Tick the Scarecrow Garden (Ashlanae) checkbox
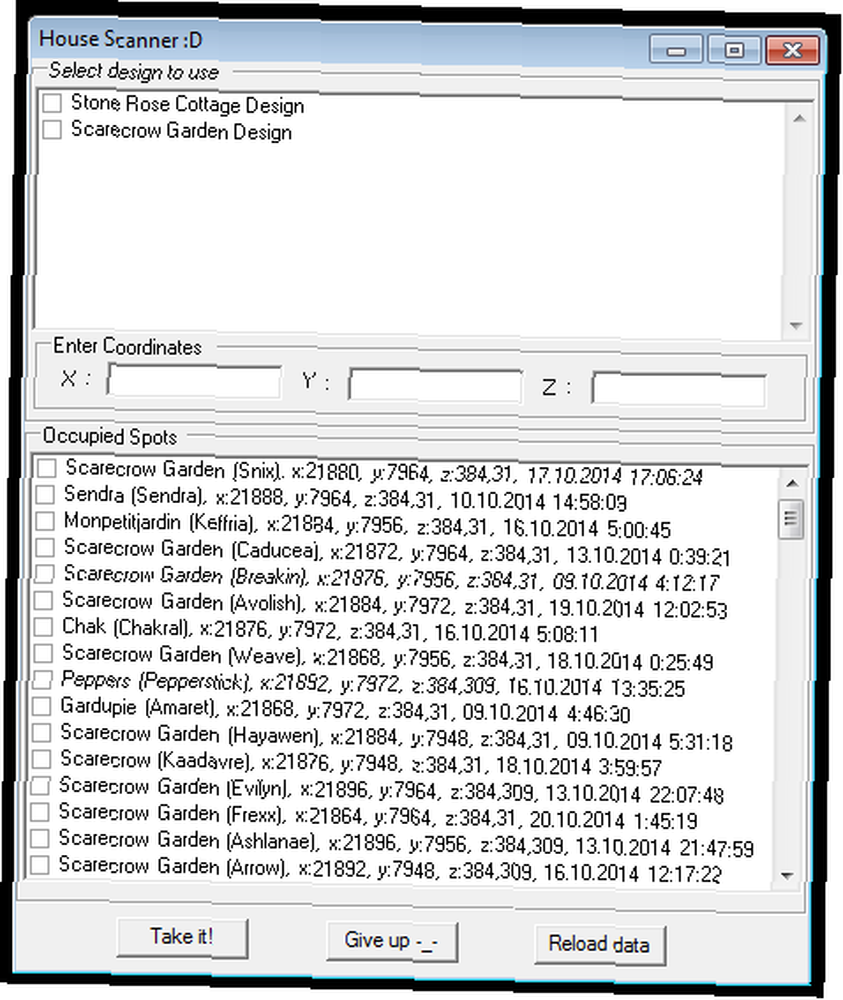This screenshot has width=843, height=1000. pos(40,838)
